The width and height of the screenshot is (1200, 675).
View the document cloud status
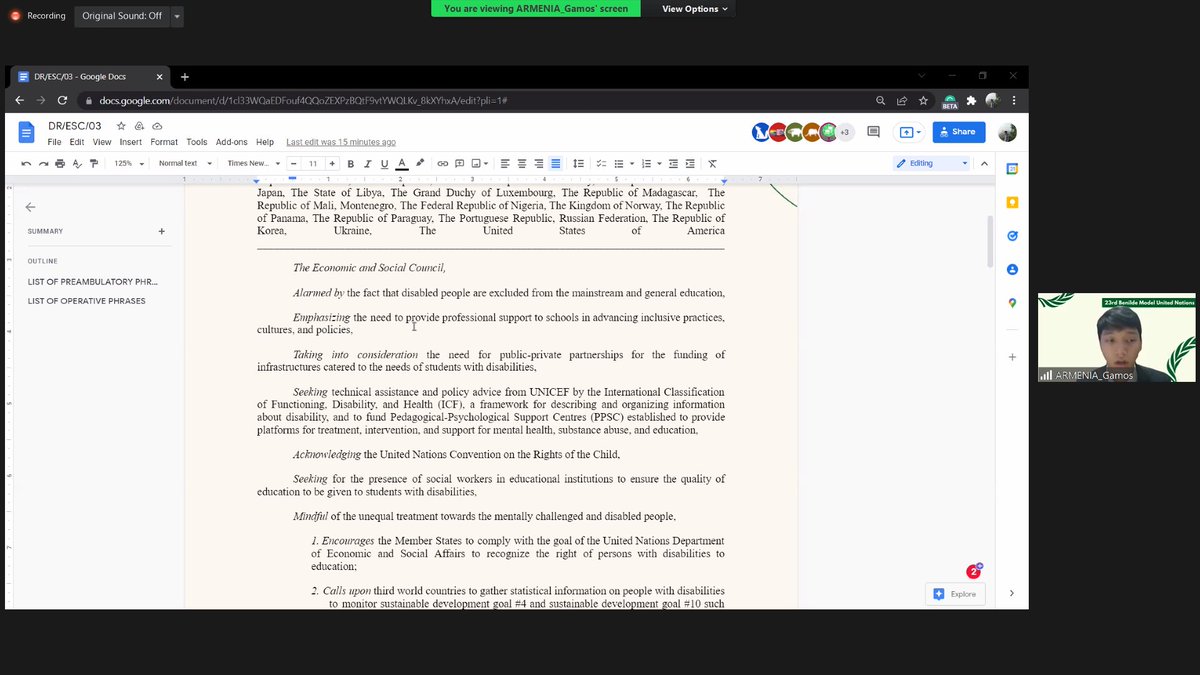coord(157,126)
